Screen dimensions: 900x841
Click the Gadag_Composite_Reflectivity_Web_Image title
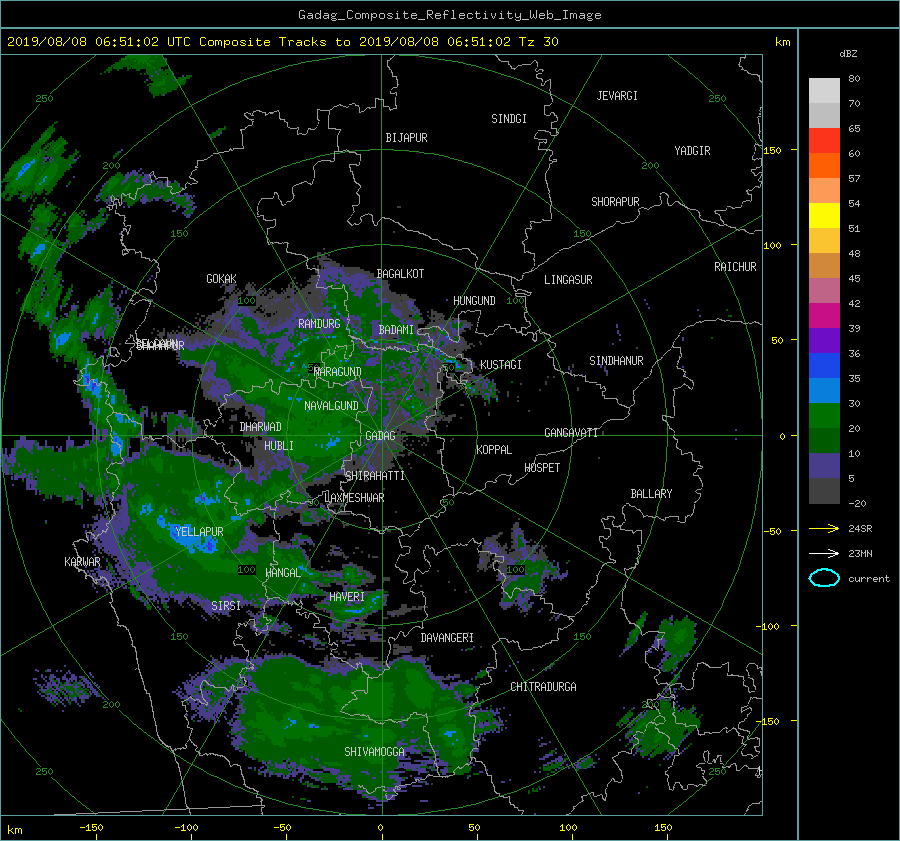pos(450,15)
